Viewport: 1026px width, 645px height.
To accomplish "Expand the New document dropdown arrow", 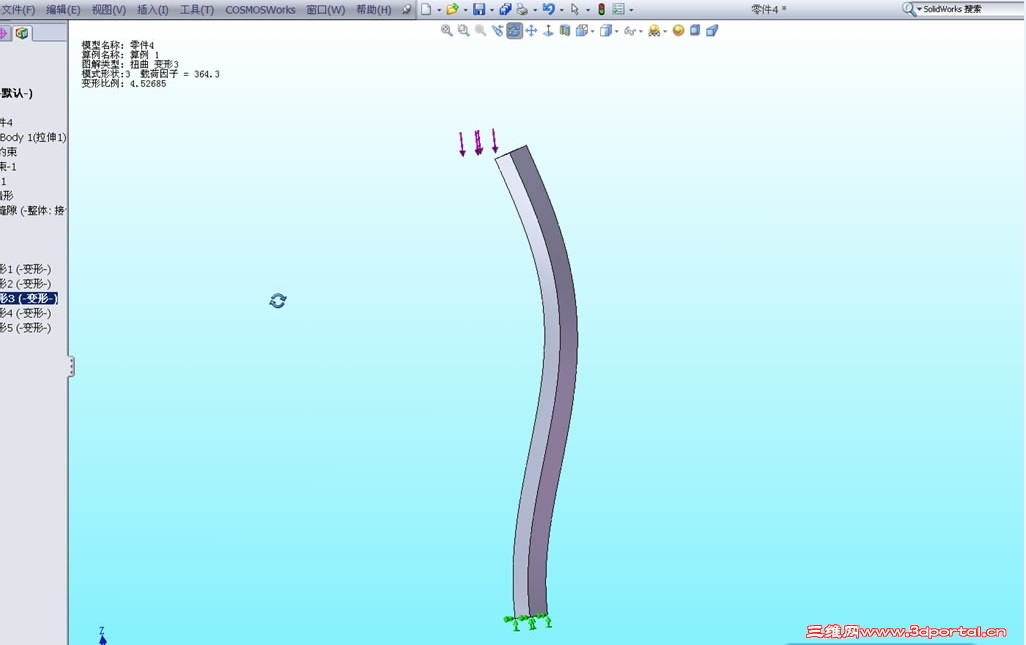I will pos(439,10).
